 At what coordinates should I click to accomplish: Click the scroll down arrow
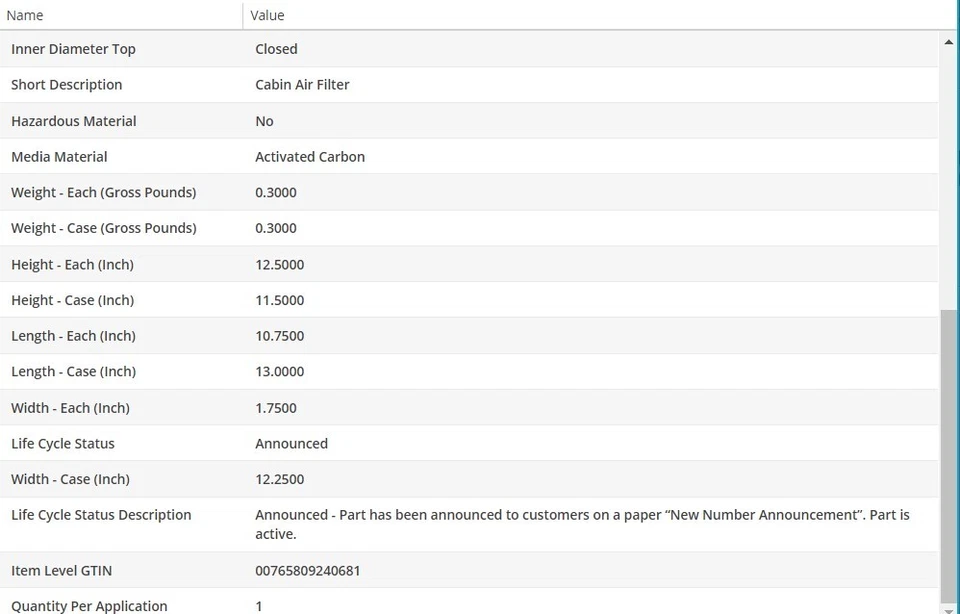point(948,606)
